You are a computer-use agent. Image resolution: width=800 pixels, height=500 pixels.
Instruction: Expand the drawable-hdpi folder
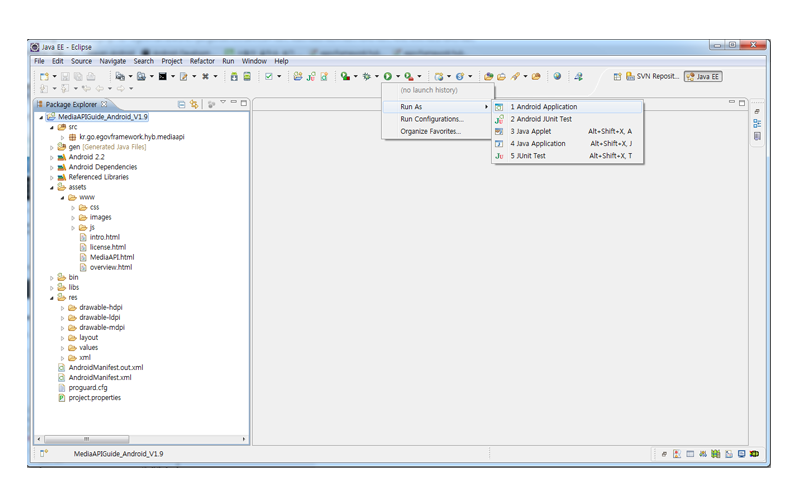pyautogui.click(x=63, y=308)
